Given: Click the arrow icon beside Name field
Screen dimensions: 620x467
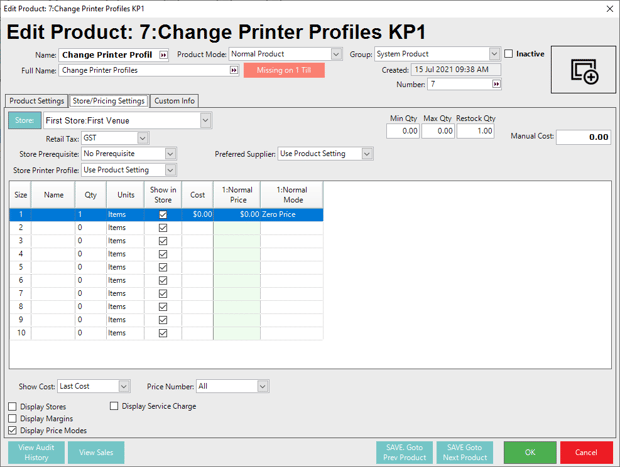Looking at the screenshot, I should [163, 55].
